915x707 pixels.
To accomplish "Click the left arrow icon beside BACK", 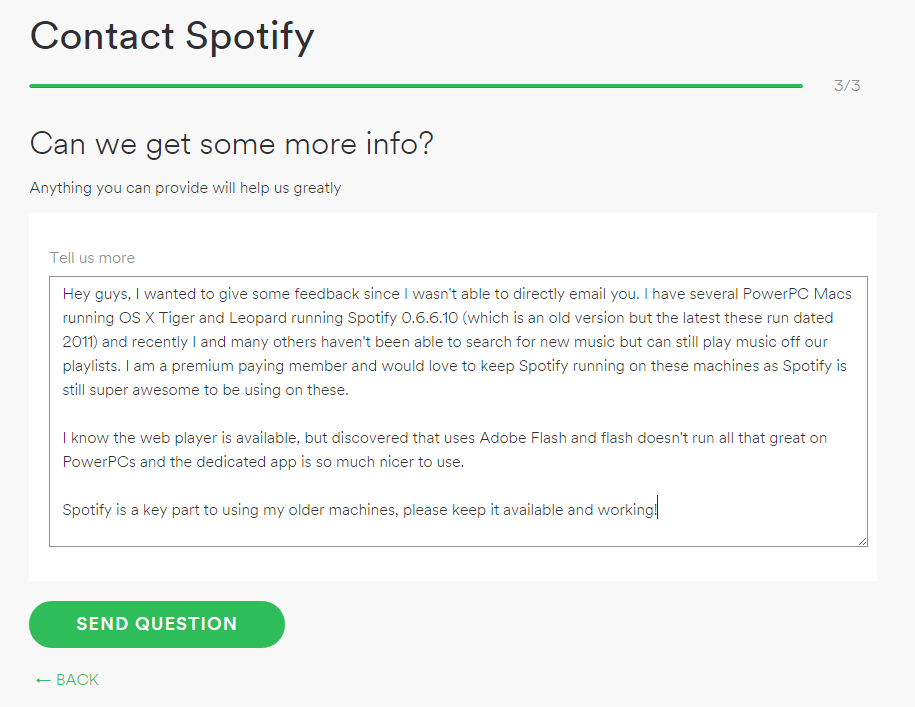I will pos(43,680).
